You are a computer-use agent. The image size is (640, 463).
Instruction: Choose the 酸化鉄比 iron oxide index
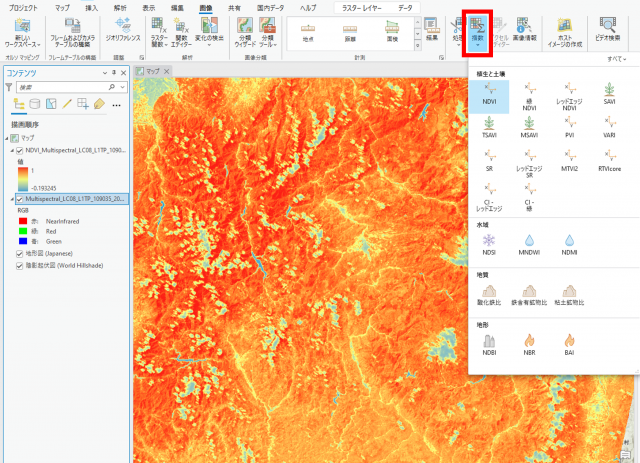pos(489,295)
